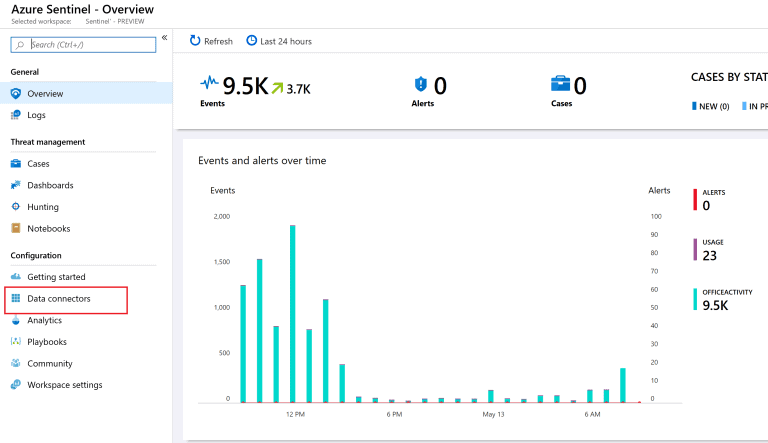
Task: Click the Logs icon in sidebar
Action: pos(16,115)
